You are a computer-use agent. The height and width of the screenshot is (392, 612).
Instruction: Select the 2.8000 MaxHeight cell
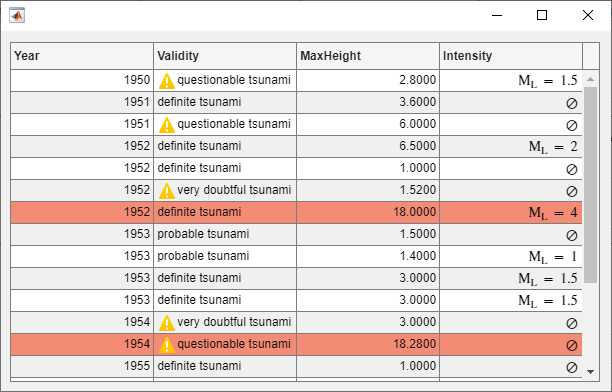368,80
